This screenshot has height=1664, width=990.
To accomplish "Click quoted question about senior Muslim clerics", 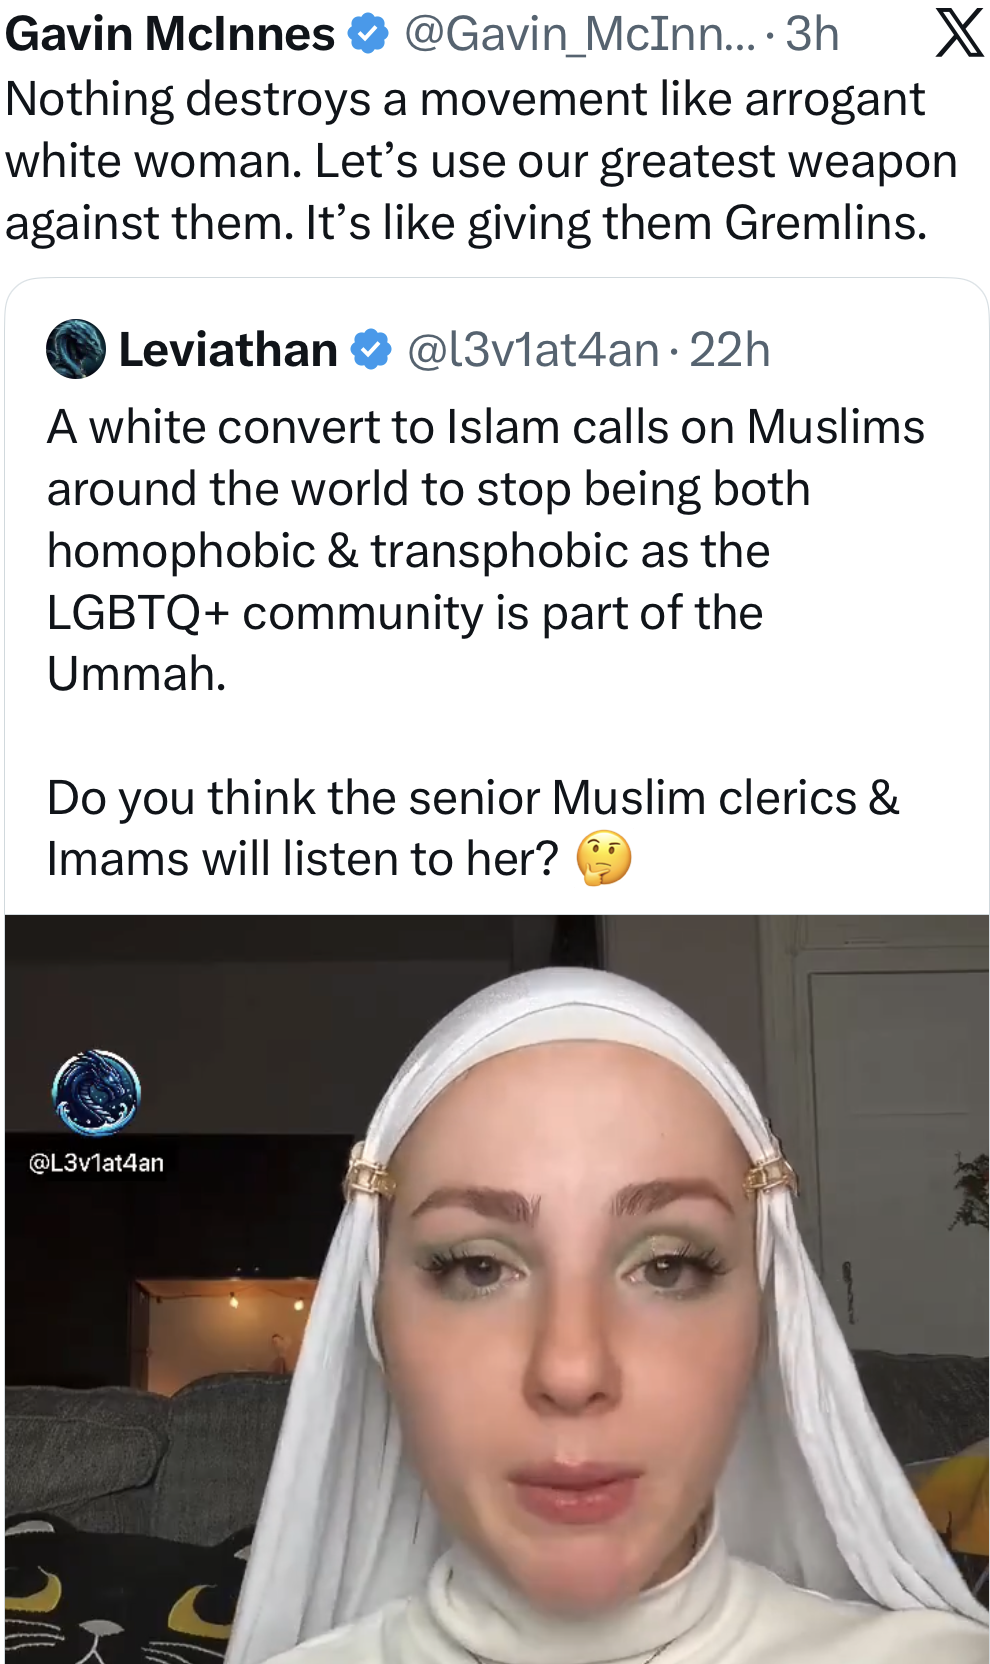I will tap(473, 828).
